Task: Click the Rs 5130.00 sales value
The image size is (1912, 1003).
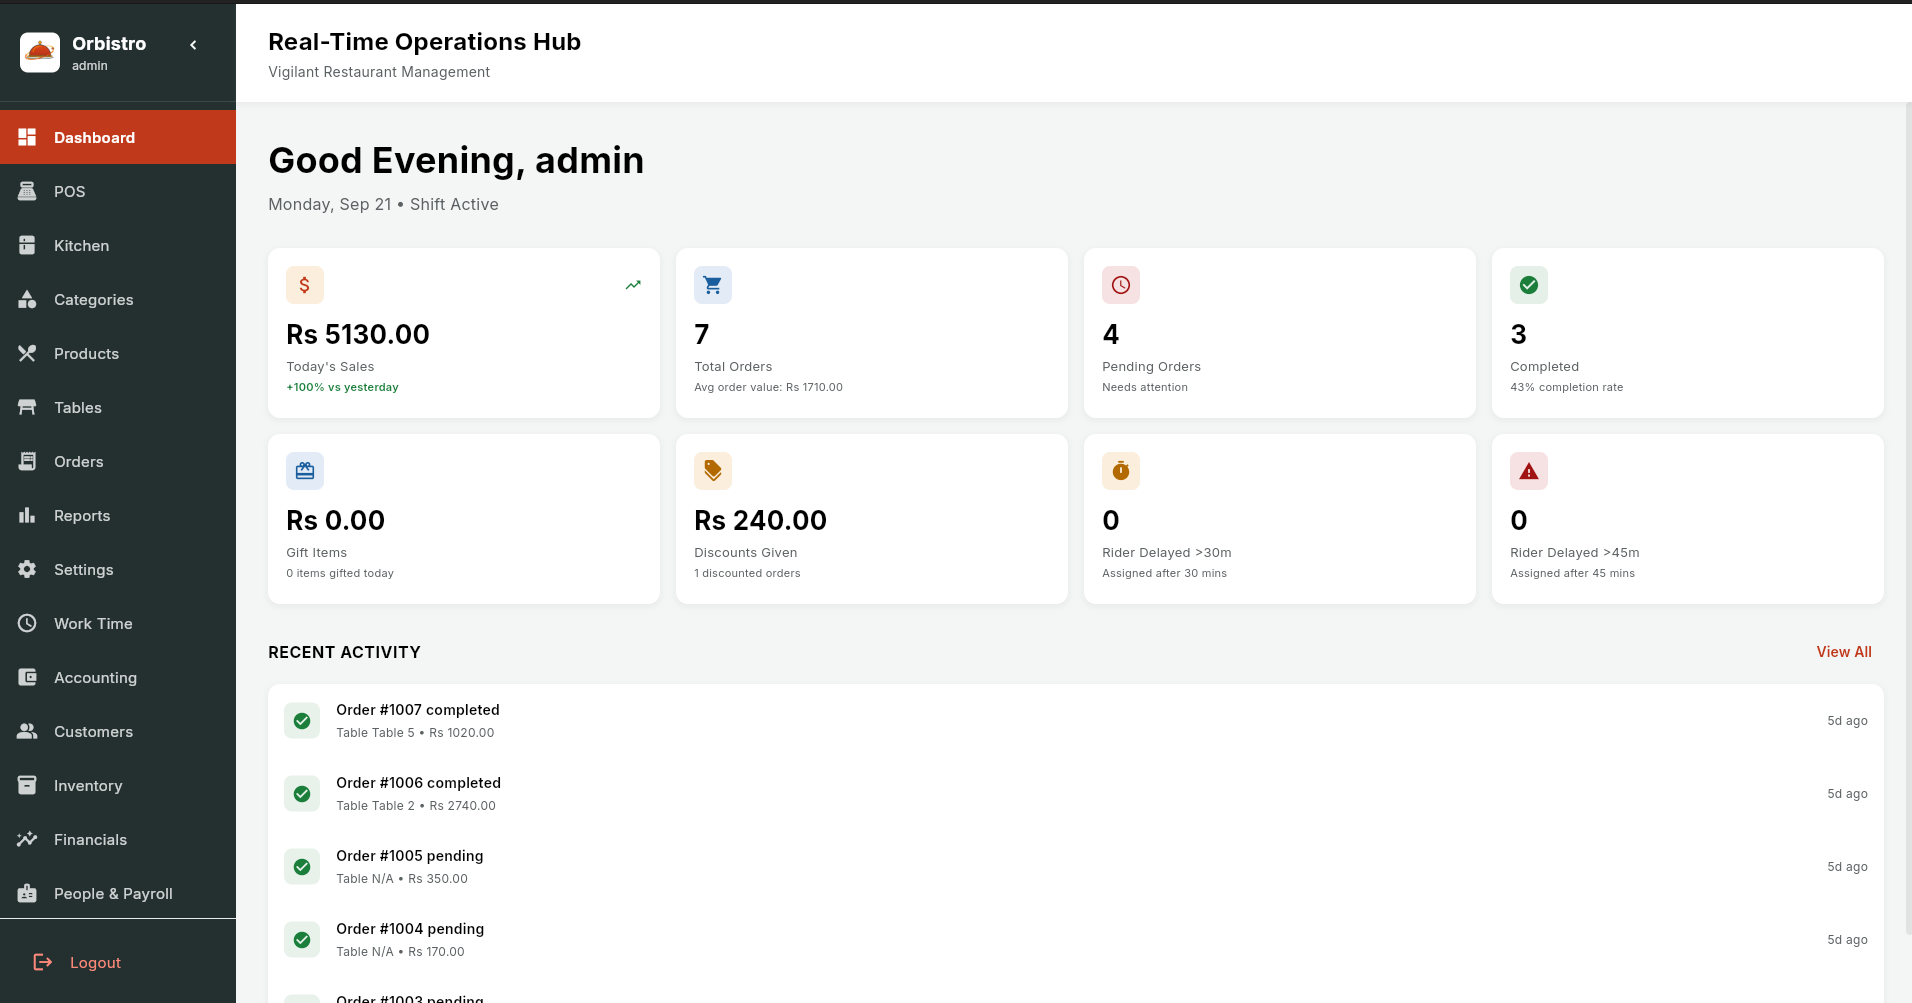Action: [x=358, y=334]
